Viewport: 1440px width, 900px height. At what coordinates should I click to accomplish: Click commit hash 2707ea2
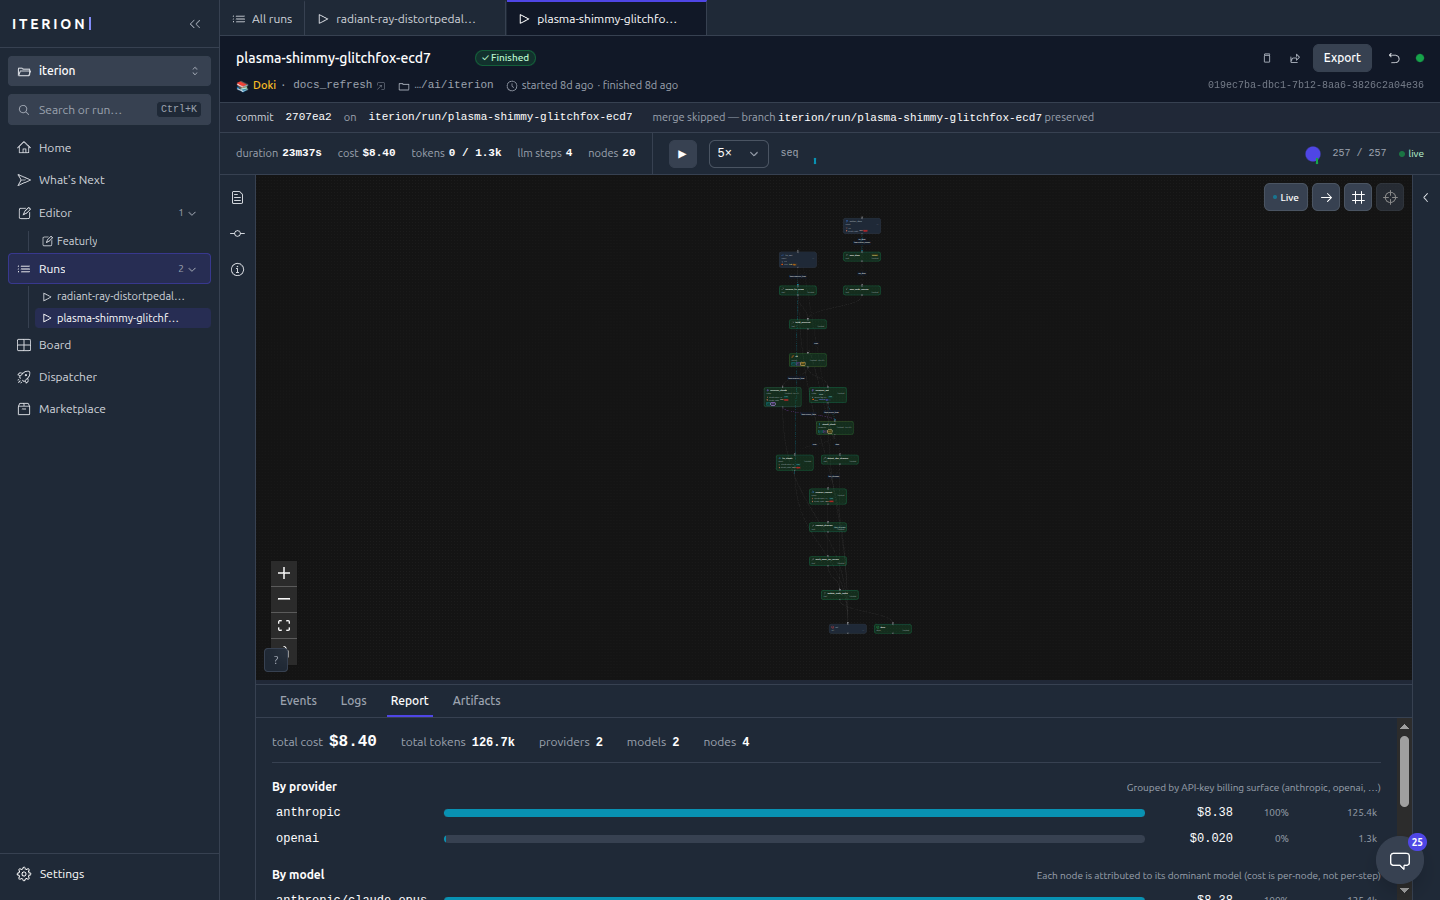[x=308, y=117]
